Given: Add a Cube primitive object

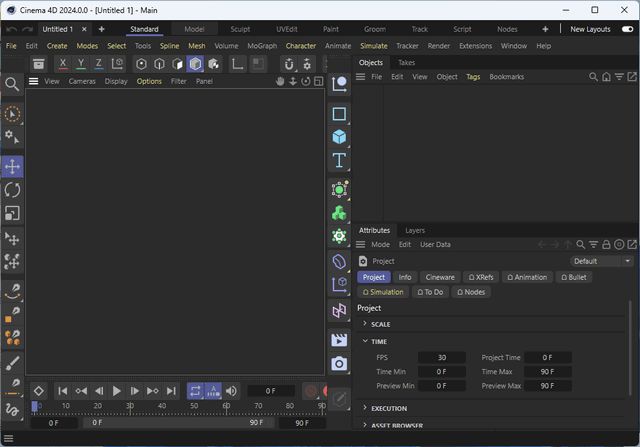Looking at the screenshot, I should [x=340, y=137].
